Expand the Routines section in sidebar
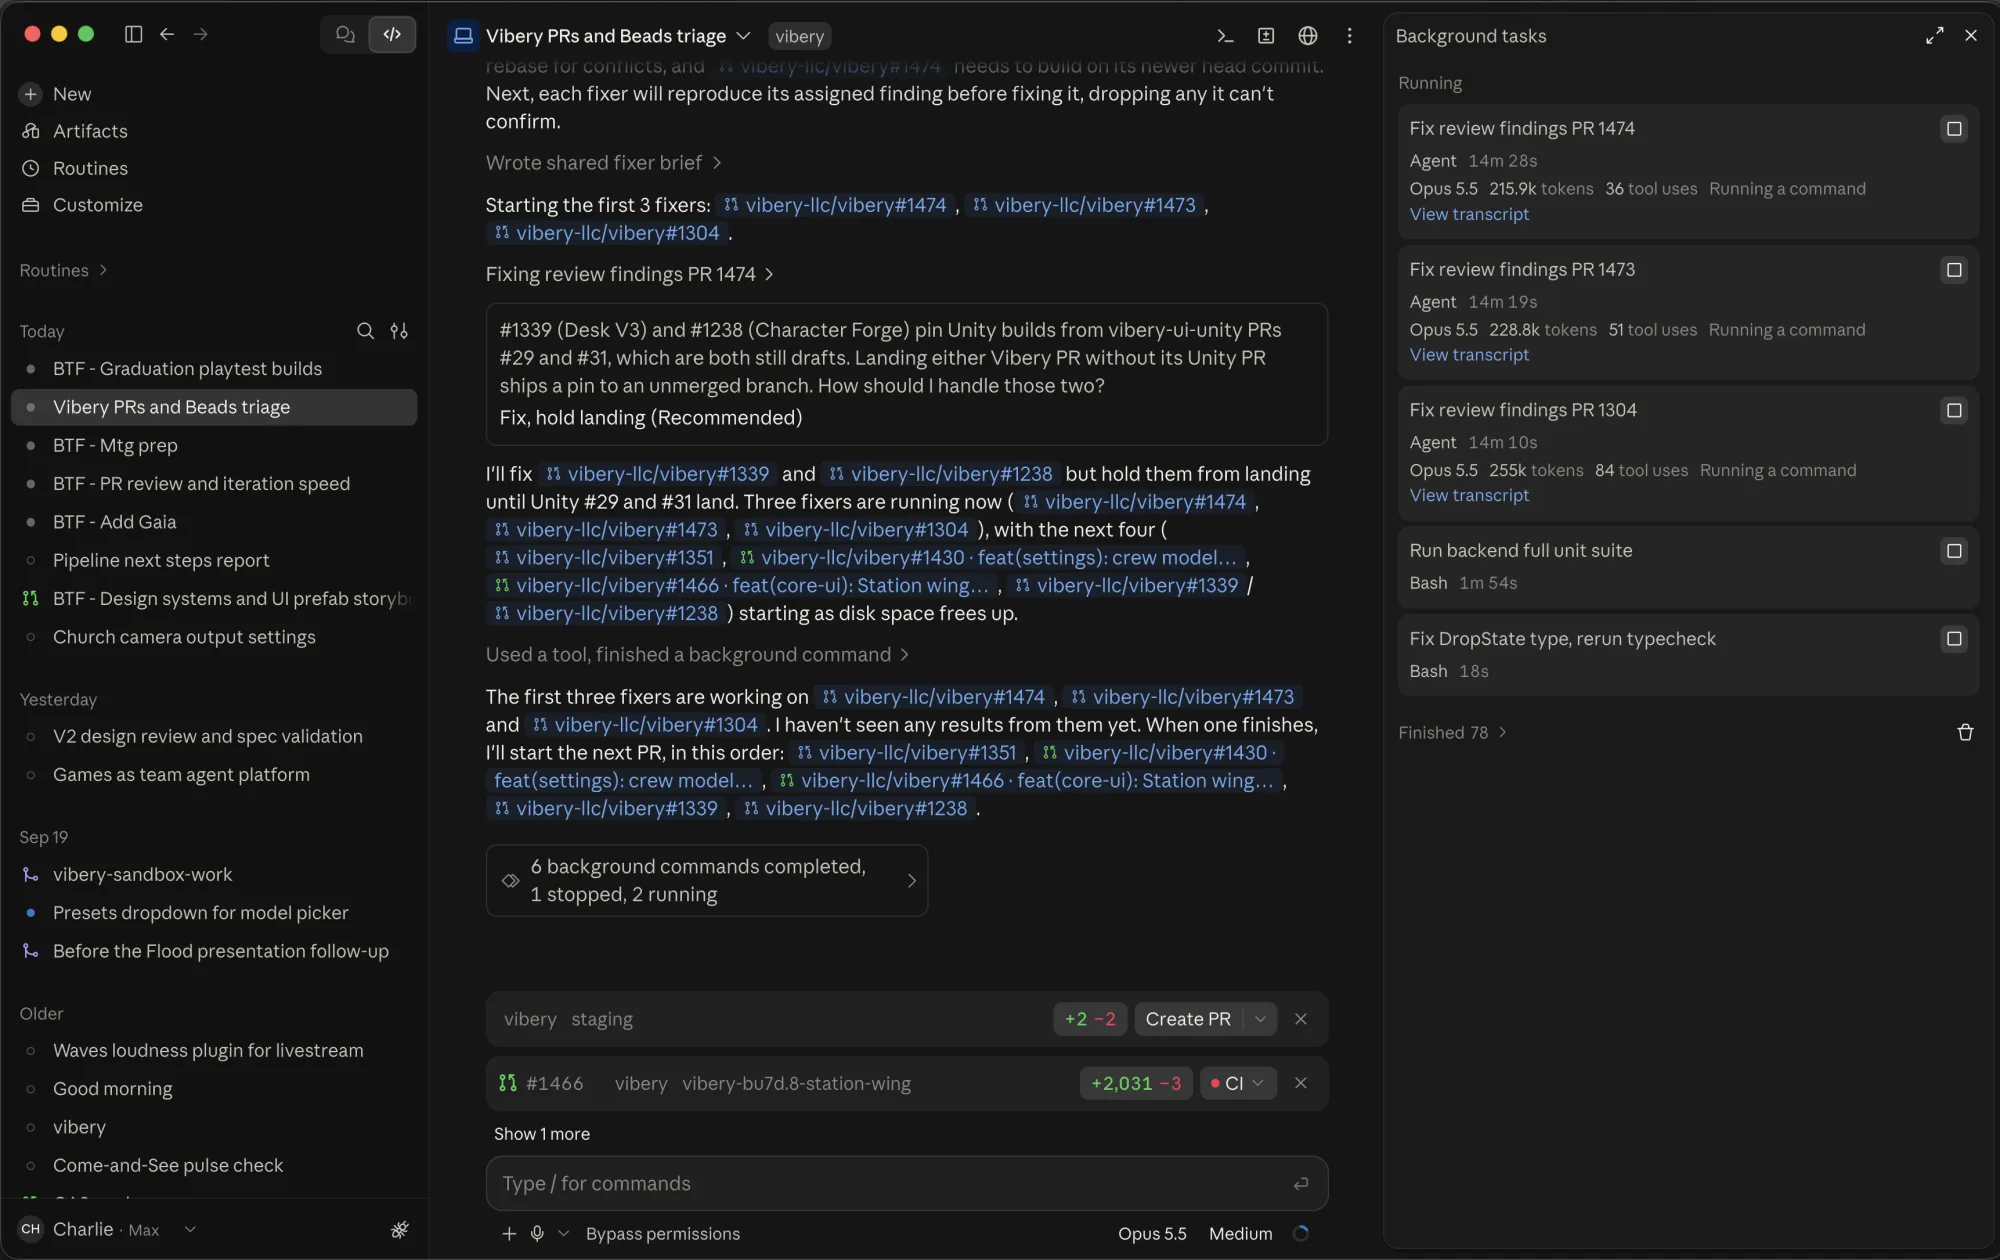This screenshot has width=2000, height=1260. point(63,271)
